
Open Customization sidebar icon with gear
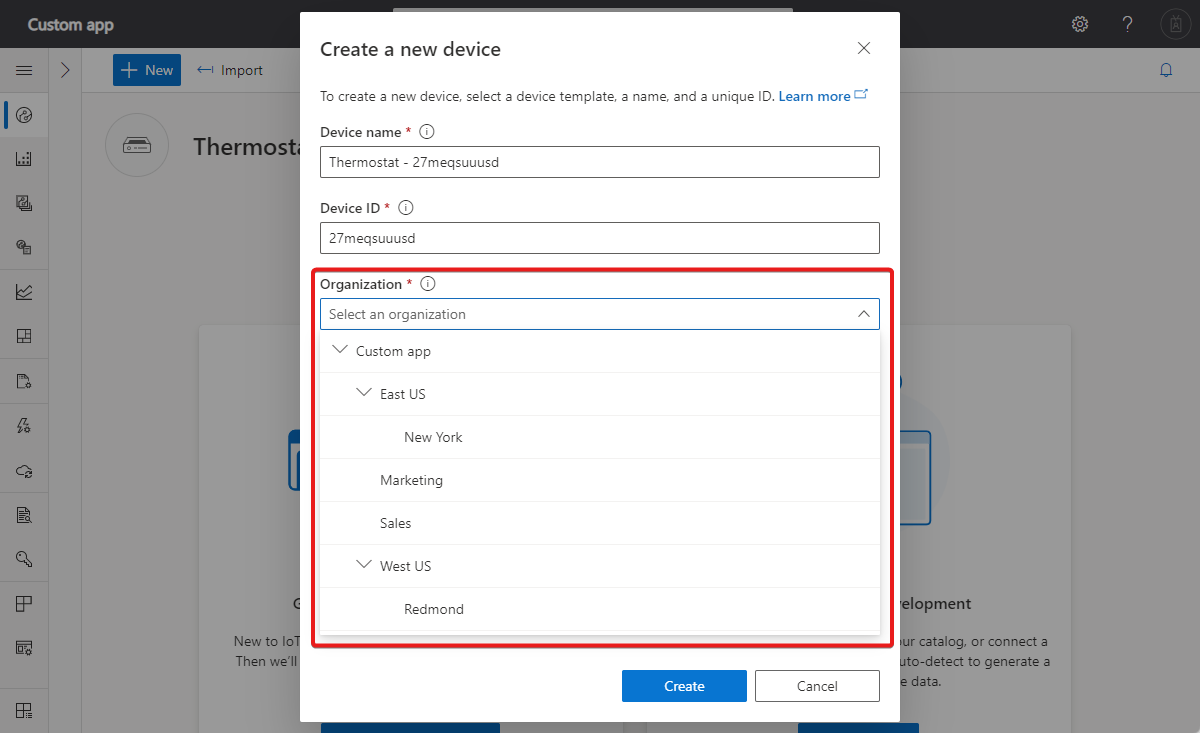[24, 647]
